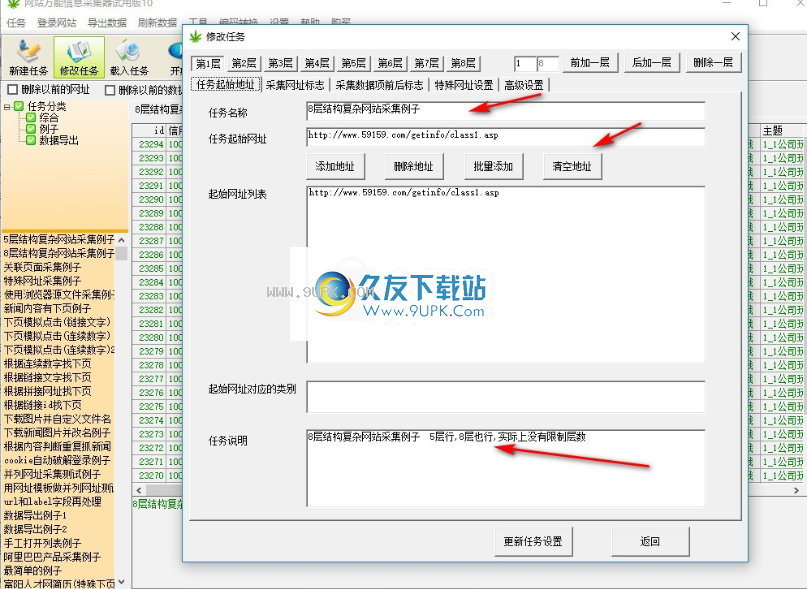Open the 刷新数据 menu
The height and width of the screenshot is (589, 807).
157,23
